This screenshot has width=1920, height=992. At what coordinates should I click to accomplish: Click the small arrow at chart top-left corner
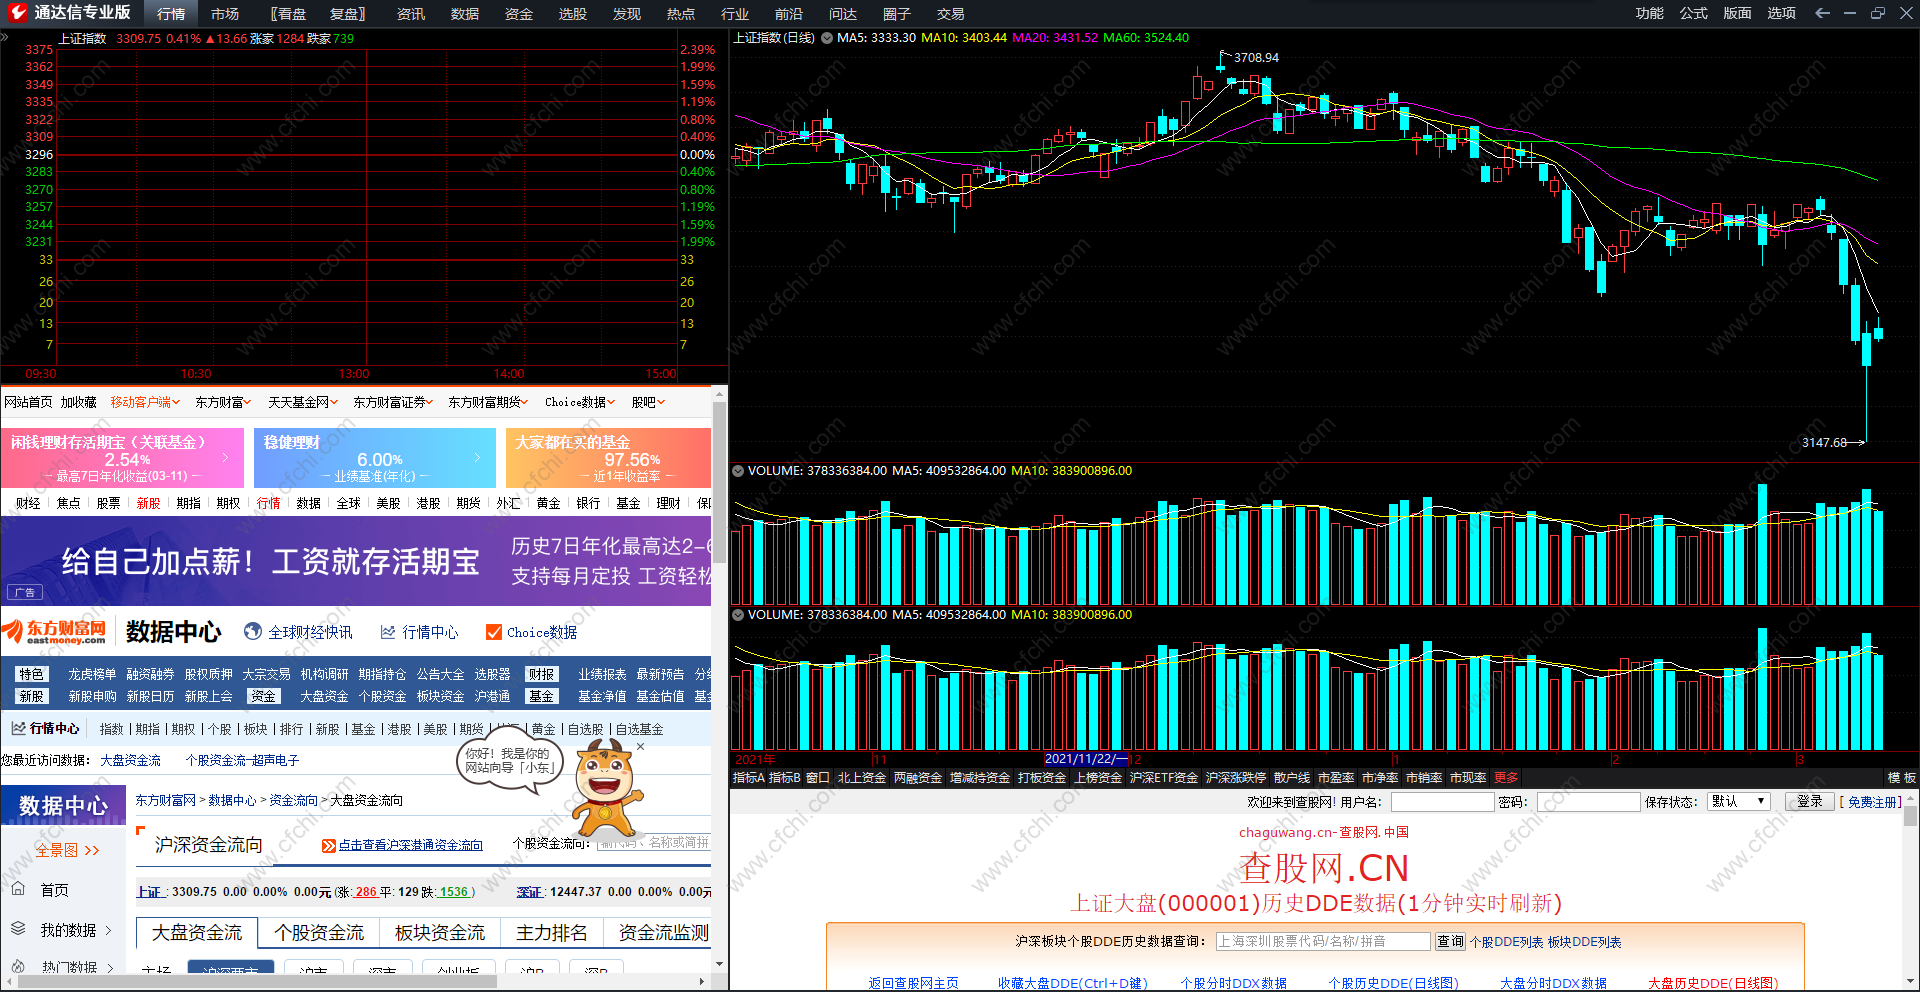pos(4,37)
